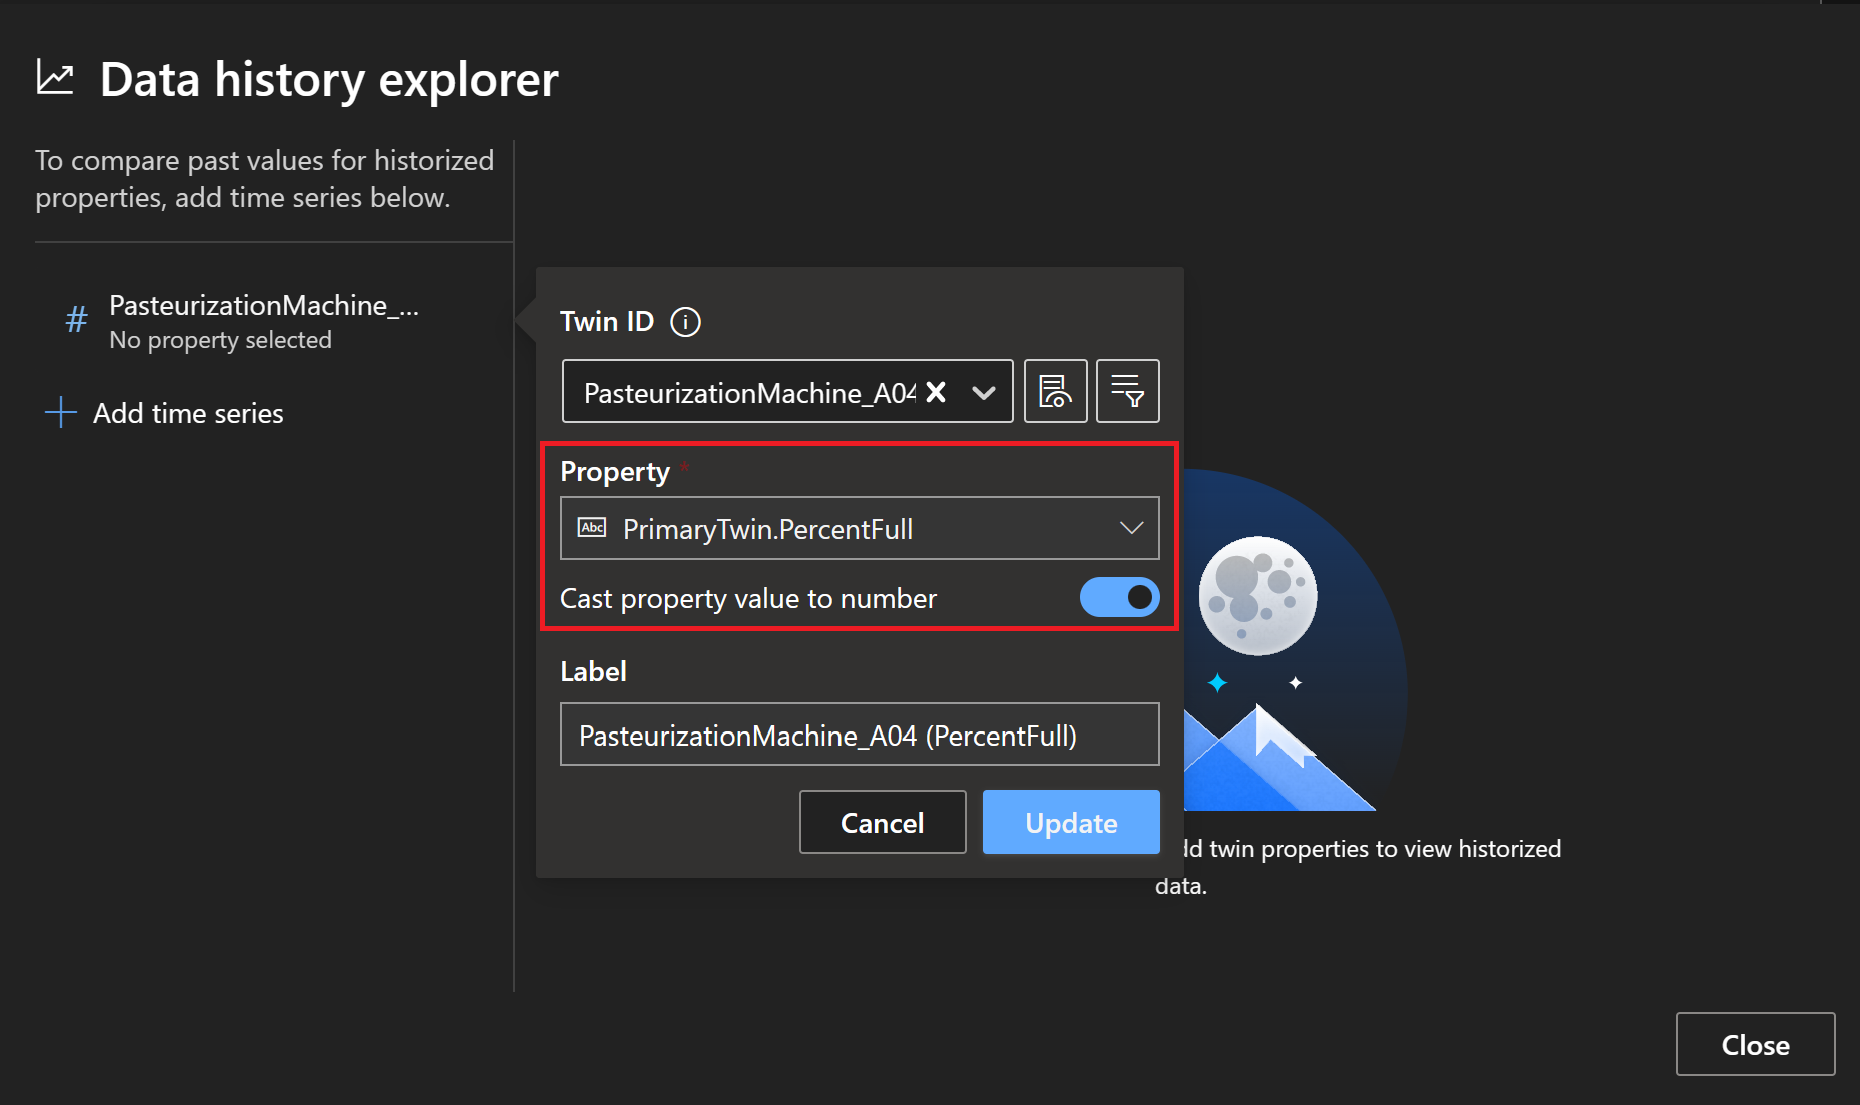Clear the PasteurizationMachine_A04 twin ID with X
Image resolution: width=1860 pixels, height=1105 pixels.
[936, 392]
